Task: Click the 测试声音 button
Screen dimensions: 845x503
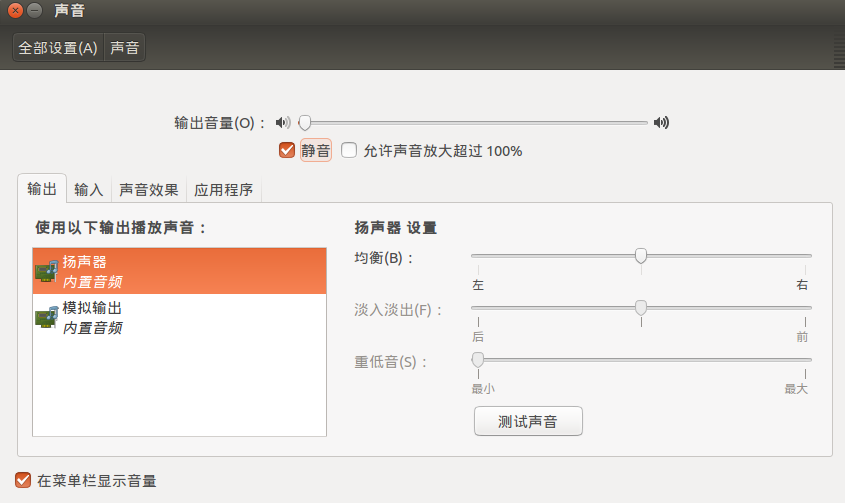Action: (528, 421)
